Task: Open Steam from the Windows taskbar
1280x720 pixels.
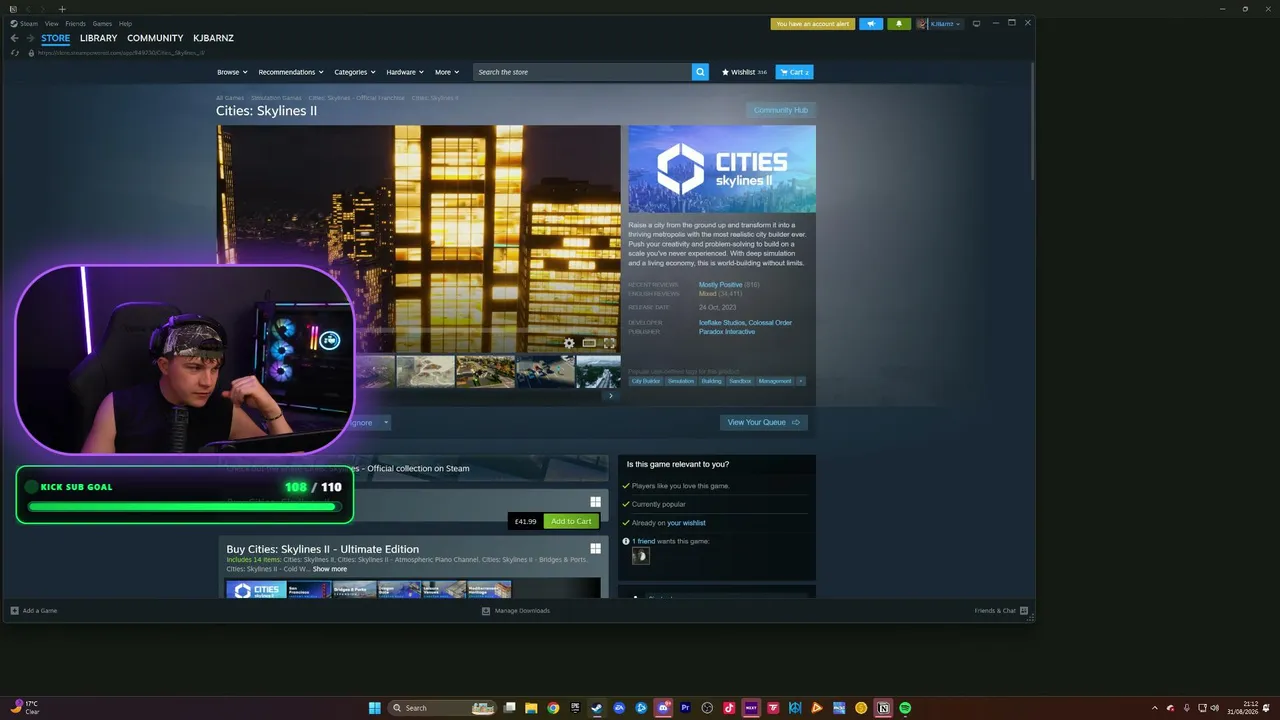Action: click(x=597, y=708)
